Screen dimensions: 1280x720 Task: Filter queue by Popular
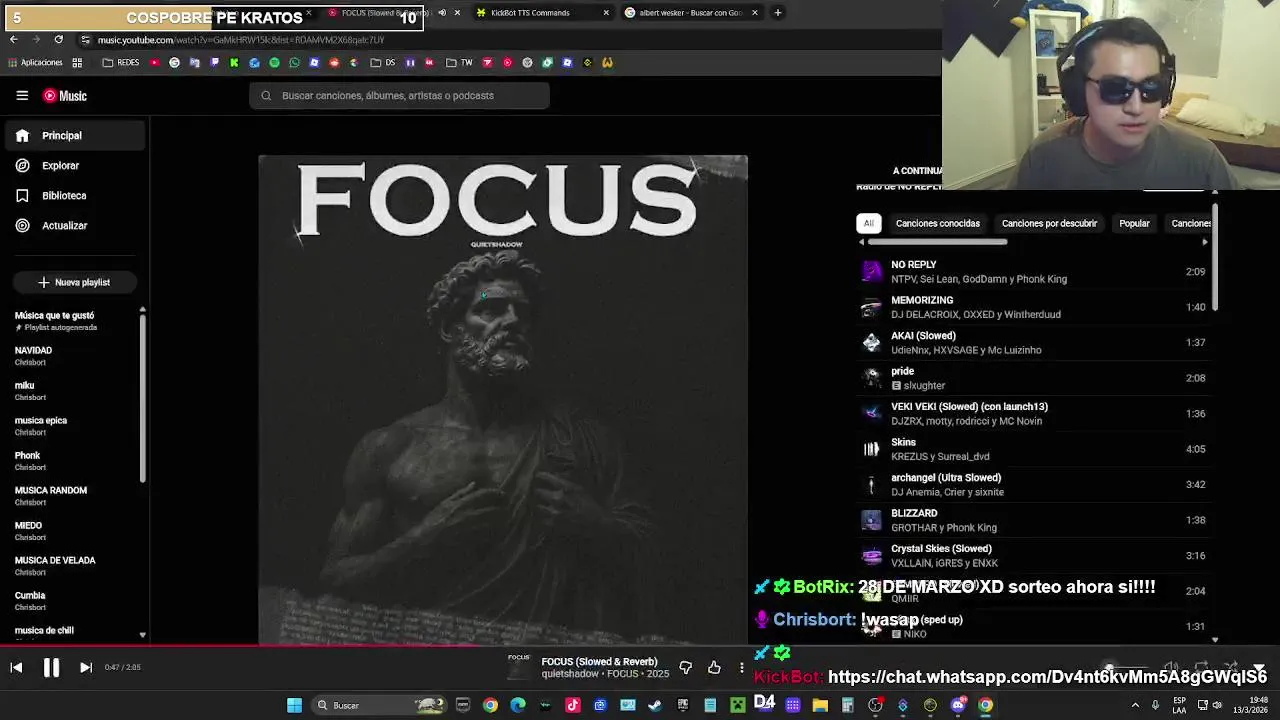tap(1134, 223)
